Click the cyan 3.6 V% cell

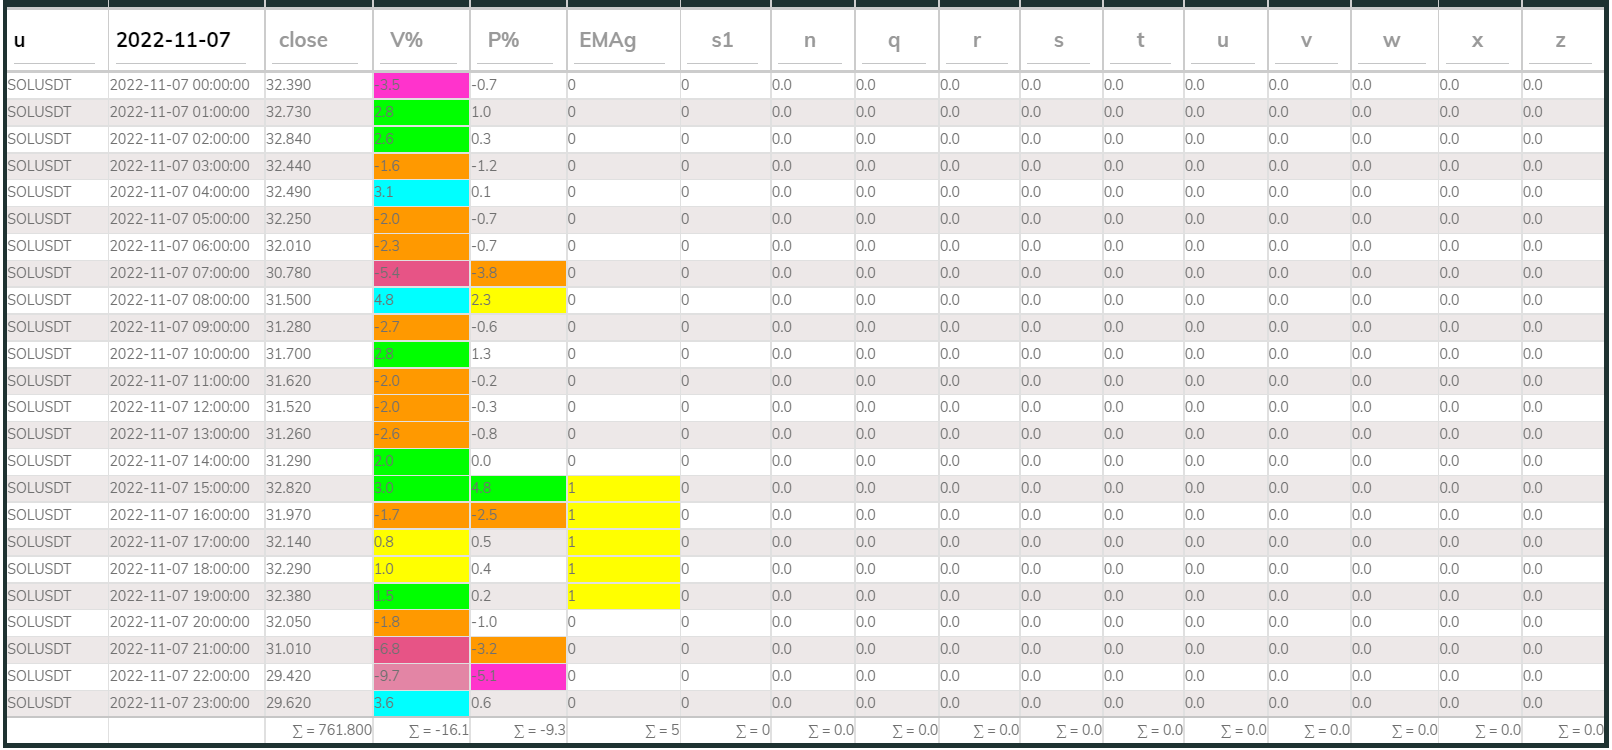(x=420, y=703)
